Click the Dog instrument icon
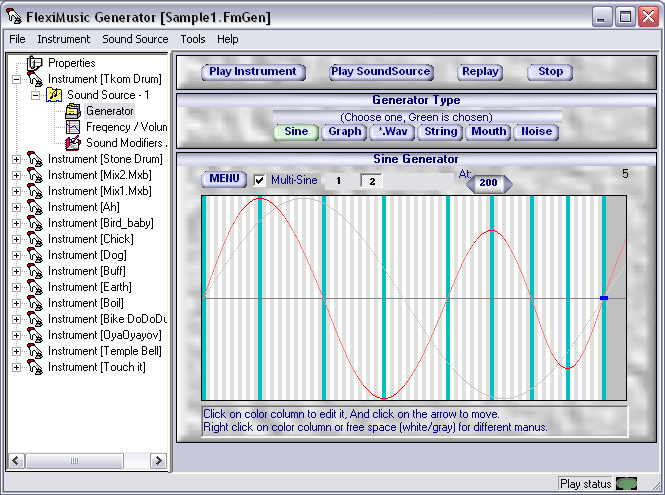This screenshot has height=495, width=665. click(x=35, y=255)
